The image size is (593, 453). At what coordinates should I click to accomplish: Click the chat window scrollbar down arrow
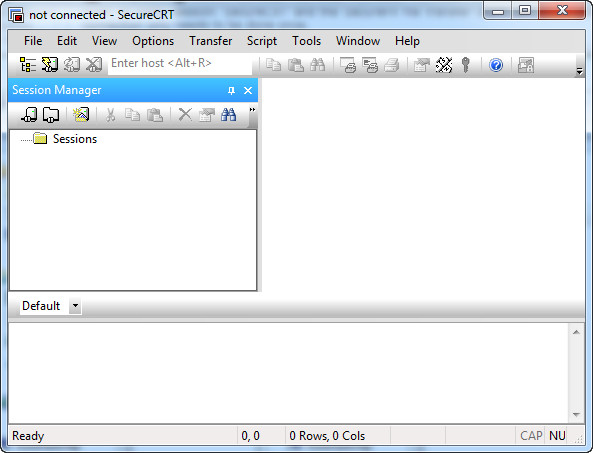(576, 414)
